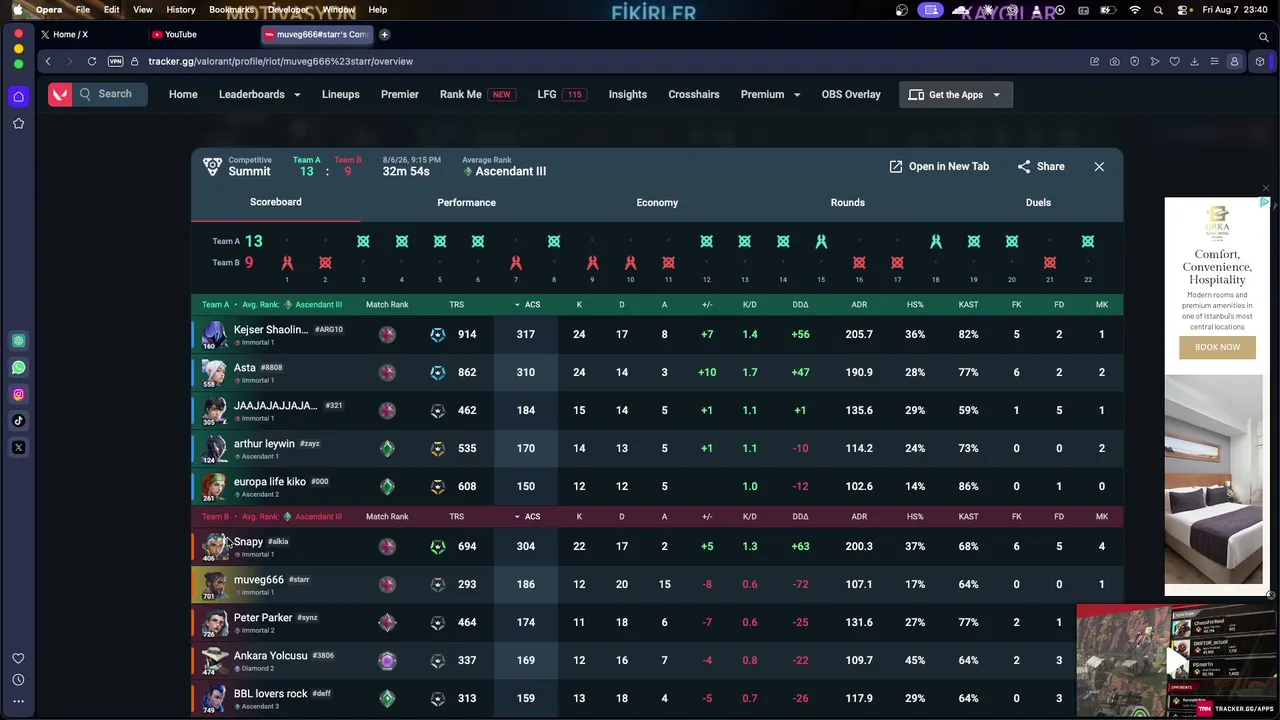Screen dimensions: 1280x720
Task: Click the send (Flow) arrow icon in address bar
Action: [x=1154, y=61]
